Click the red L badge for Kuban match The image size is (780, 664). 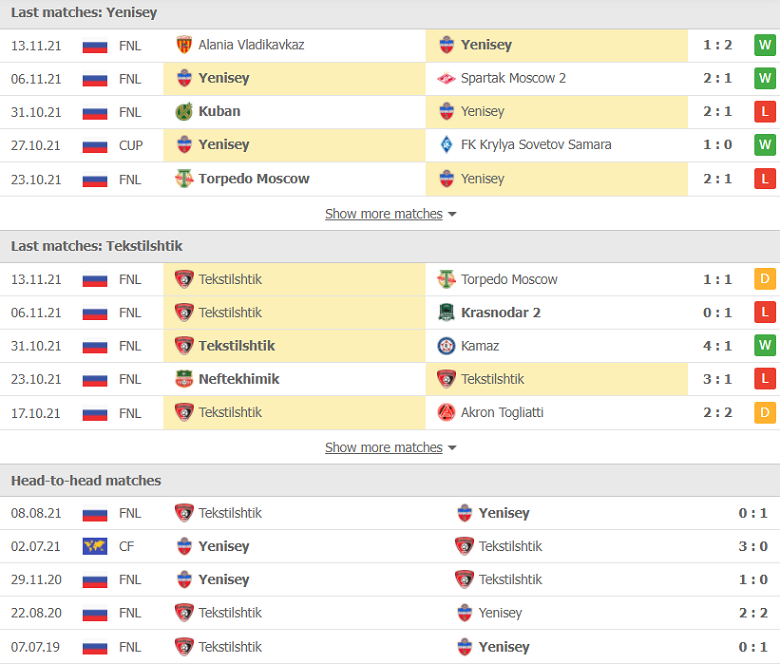coord(765,111)
